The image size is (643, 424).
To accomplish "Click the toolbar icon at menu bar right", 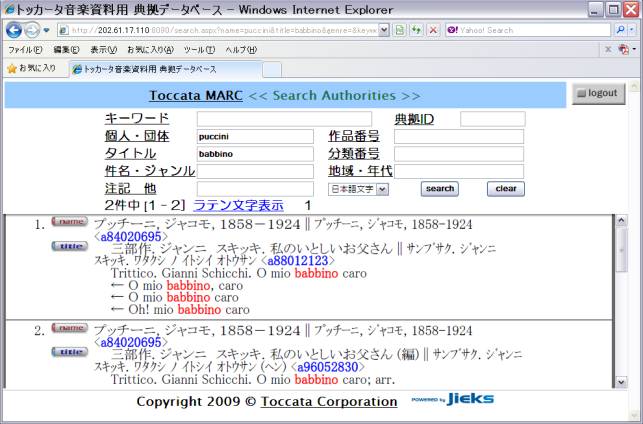I will (x=624, y=50).
